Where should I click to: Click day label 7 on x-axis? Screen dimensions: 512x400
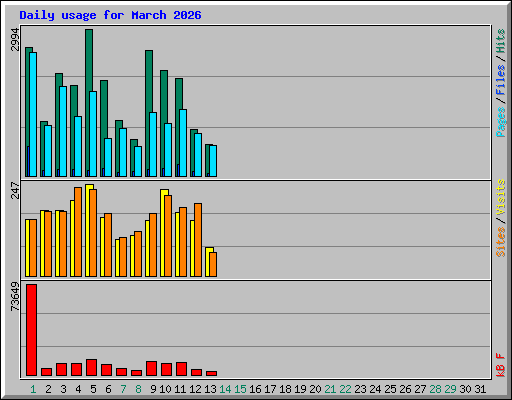(123, 389)
